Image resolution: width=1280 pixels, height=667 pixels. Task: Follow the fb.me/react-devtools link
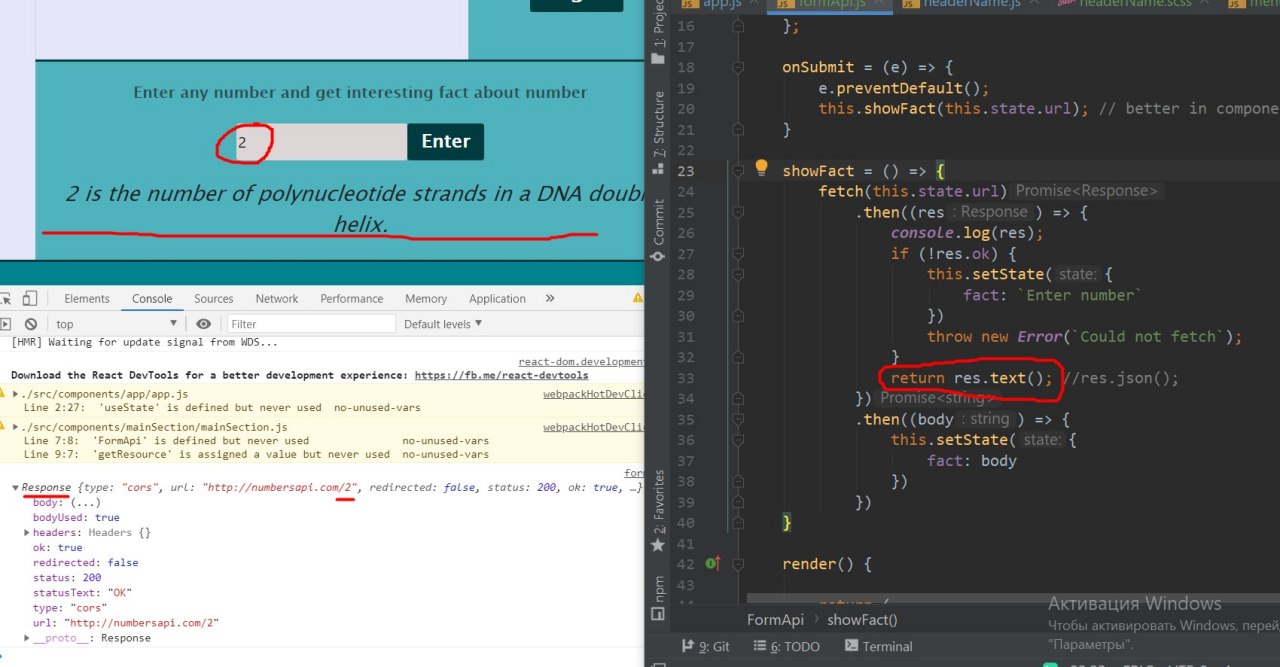[501, 375]
